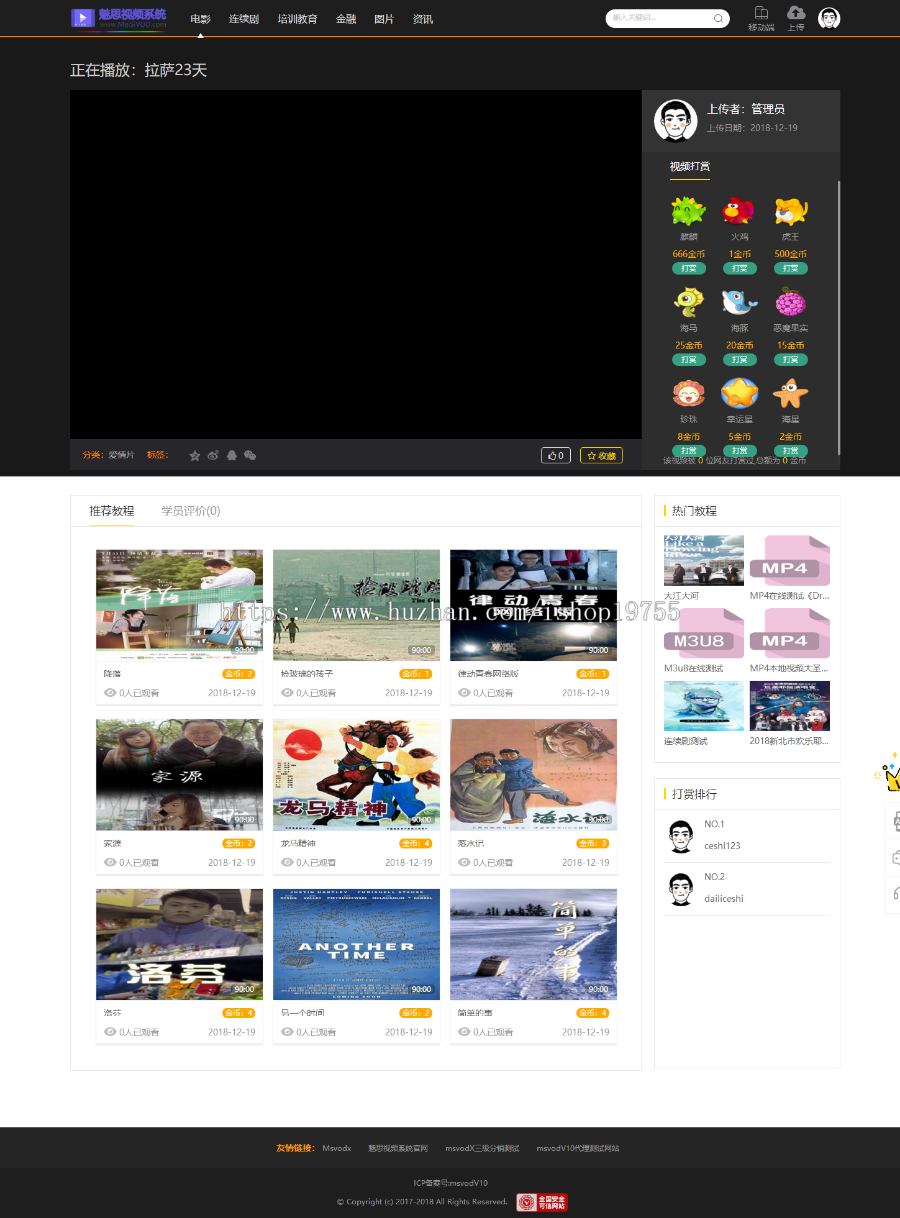Share via the WeChat icon

click(x=250, y=455)
